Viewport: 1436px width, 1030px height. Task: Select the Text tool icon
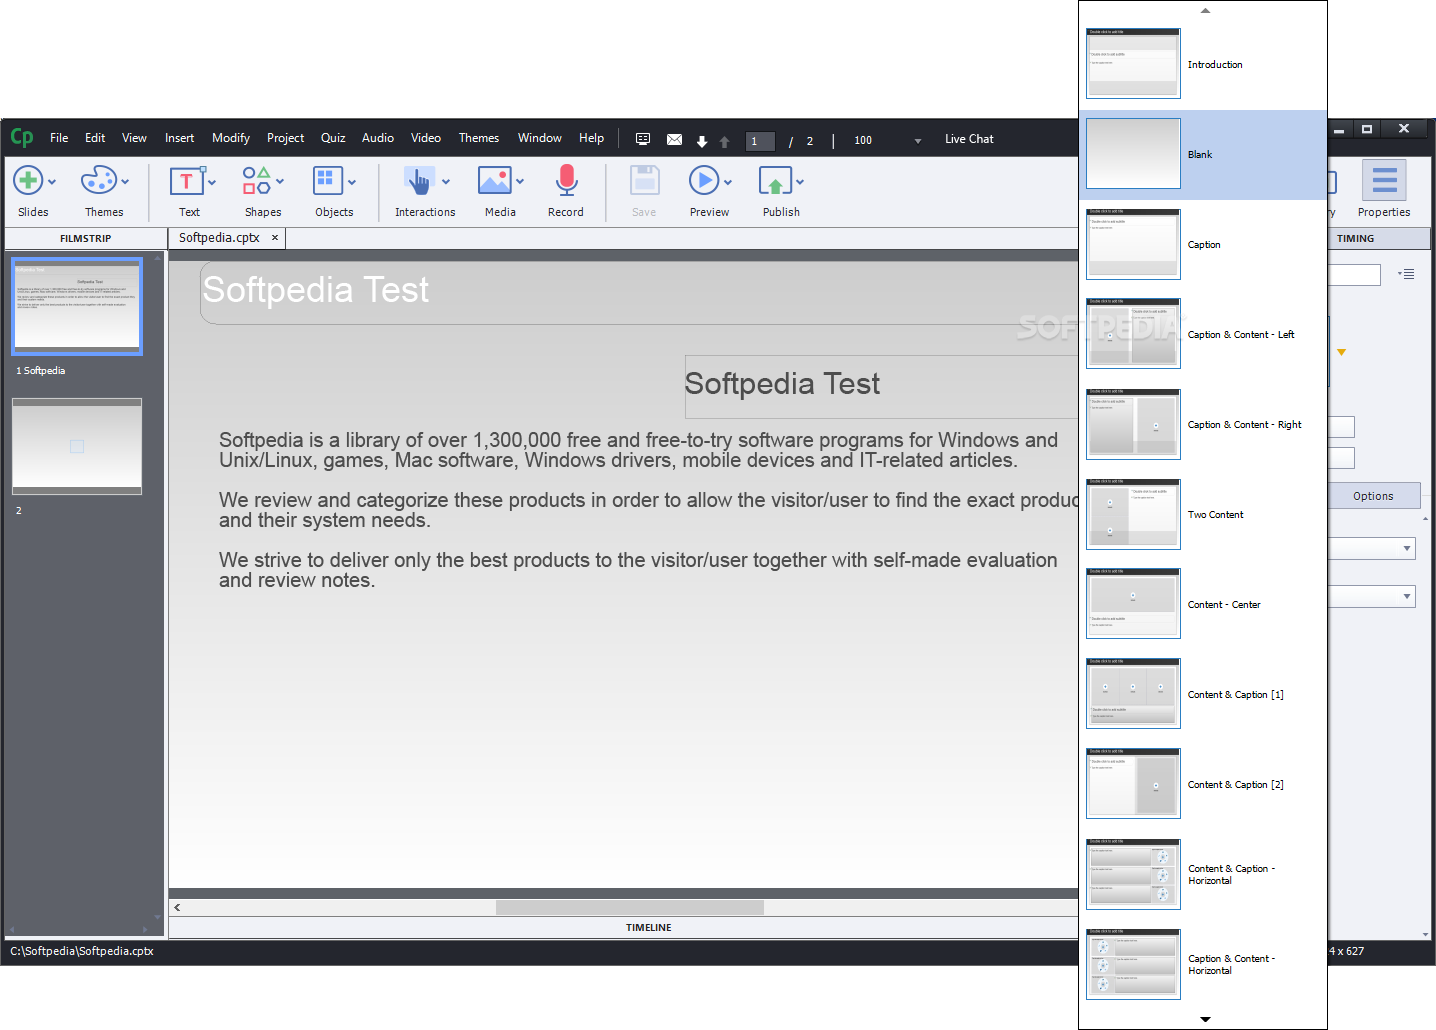[x=186, y=181]
